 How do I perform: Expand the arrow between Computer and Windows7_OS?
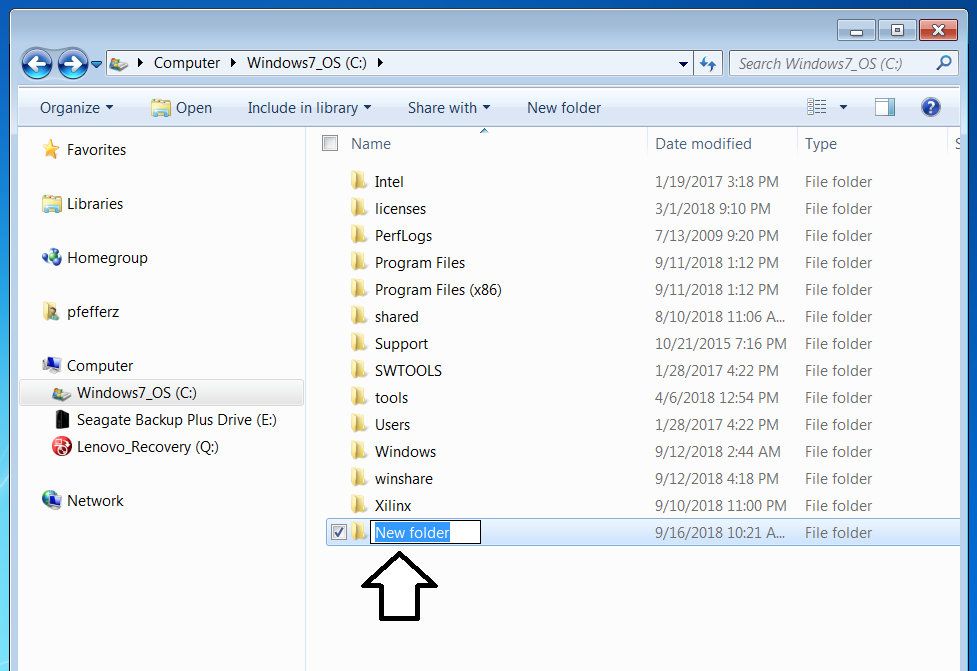(234, 63)
